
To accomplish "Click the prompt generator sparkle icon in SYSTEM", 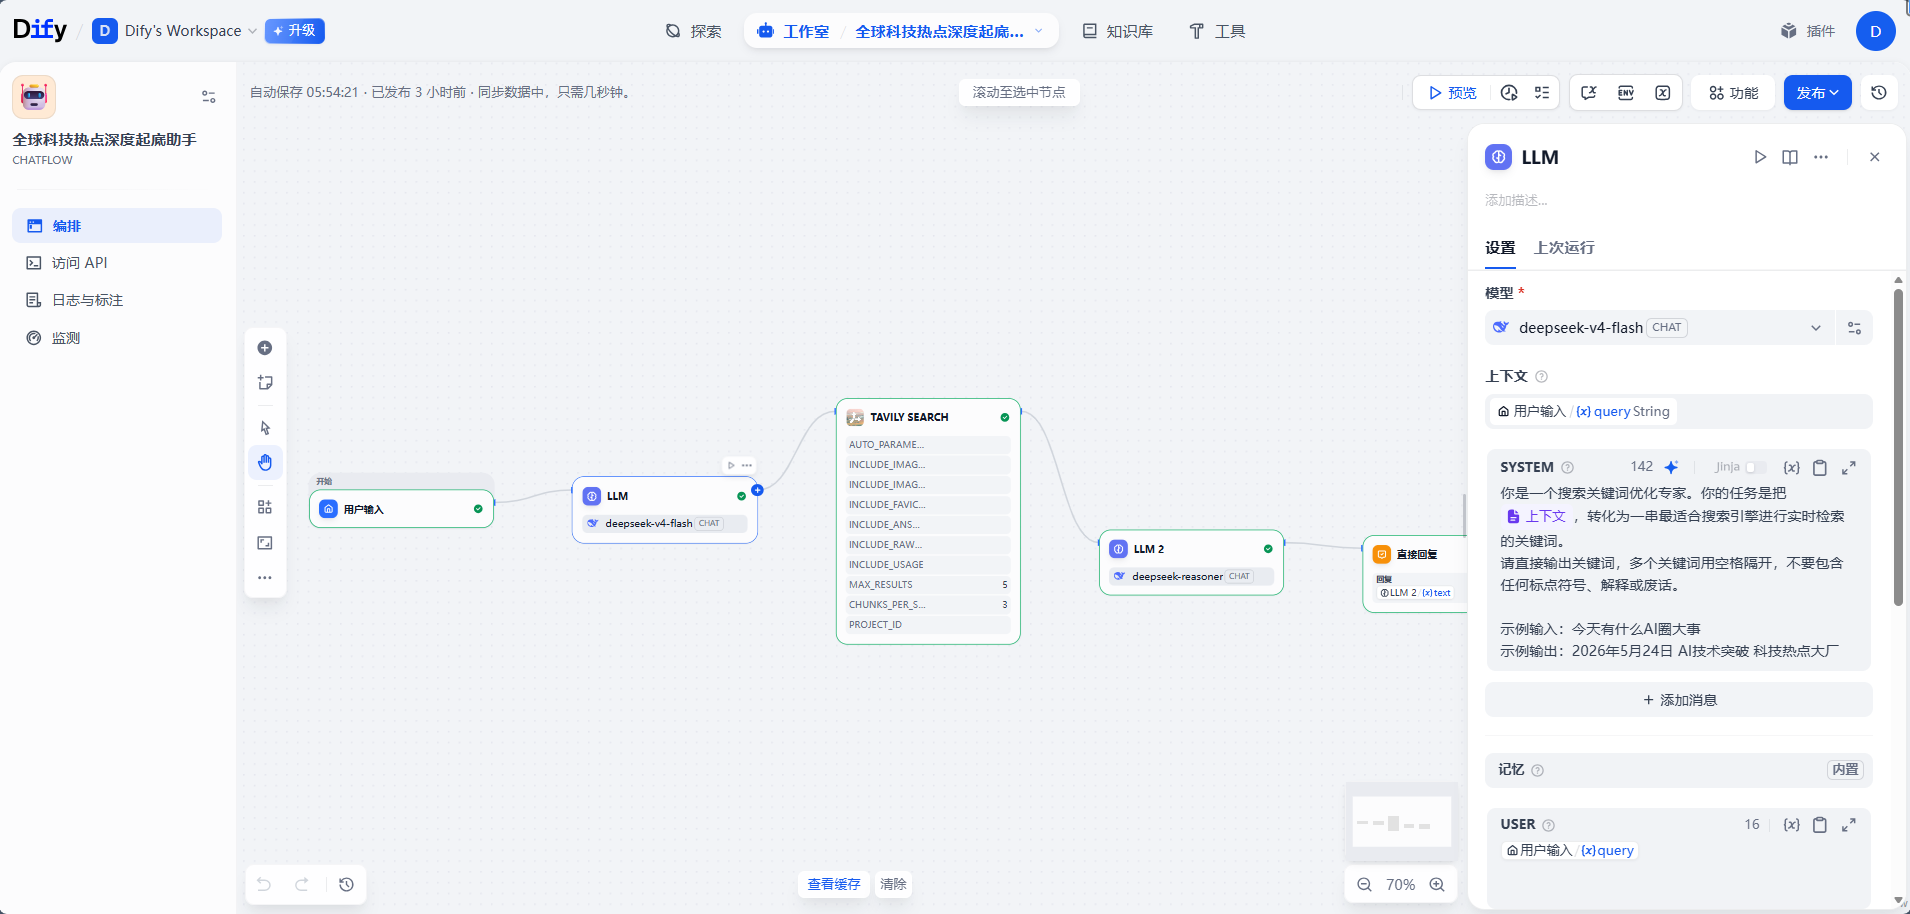I will coord(1671,467).
